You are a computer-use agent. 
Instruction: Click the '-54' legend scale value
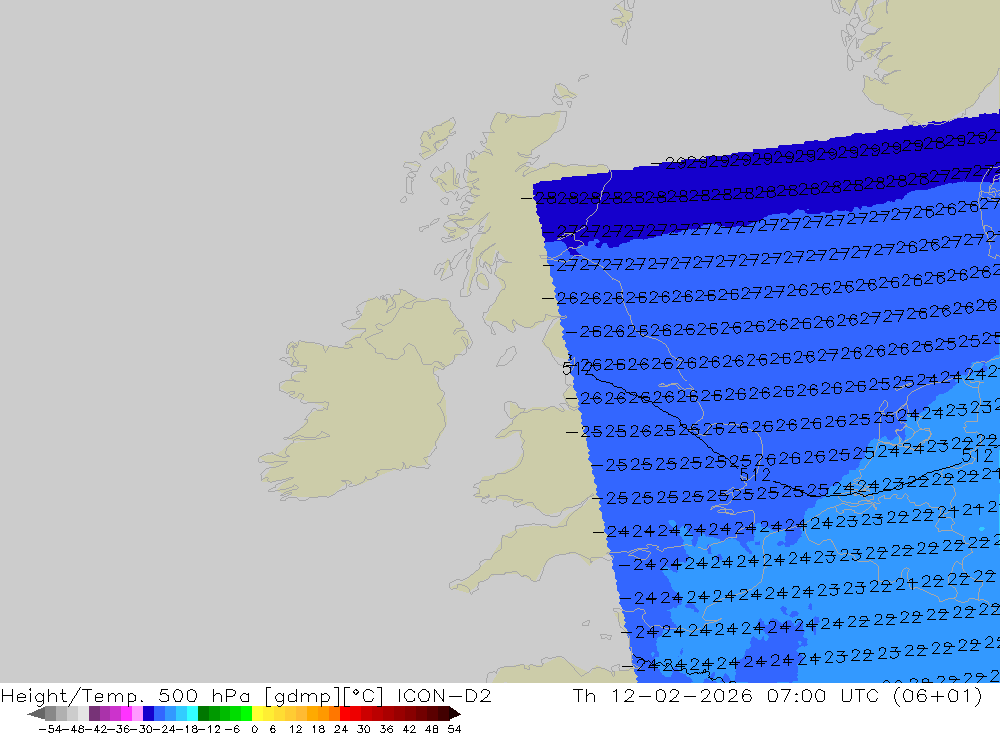coord(50,729)
